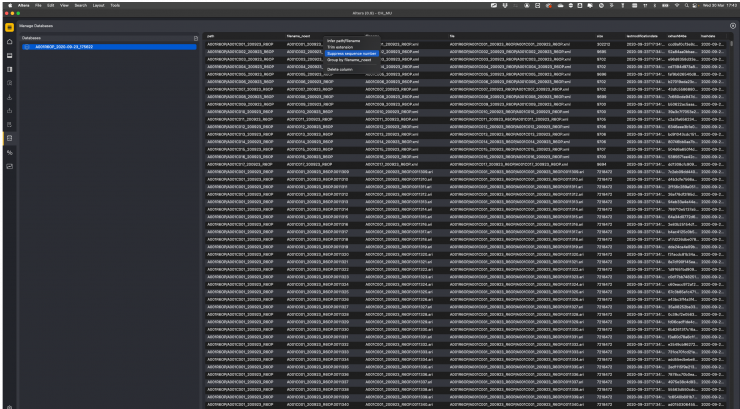
Task: Open the Tools menu in the menu bar
Action: [115, 5]
